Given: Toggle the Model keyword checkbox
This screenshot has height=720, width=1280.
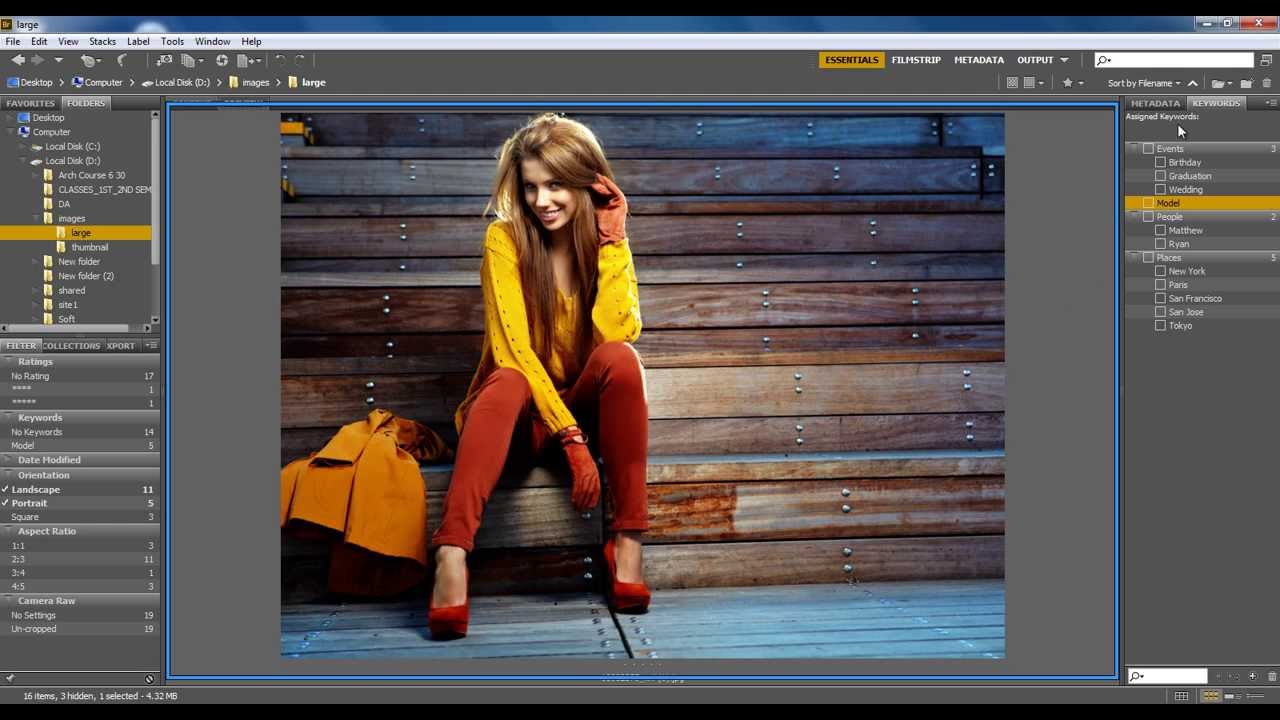Looking at the screenshot, I should pos(1148,203).
